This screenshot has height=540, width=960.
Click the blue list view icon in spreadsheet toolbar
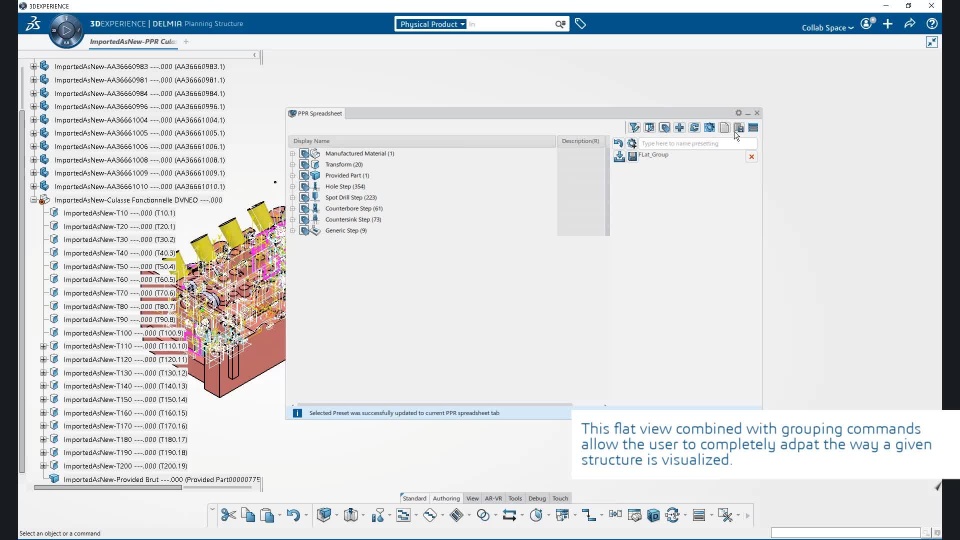click(x=753, y=127)
